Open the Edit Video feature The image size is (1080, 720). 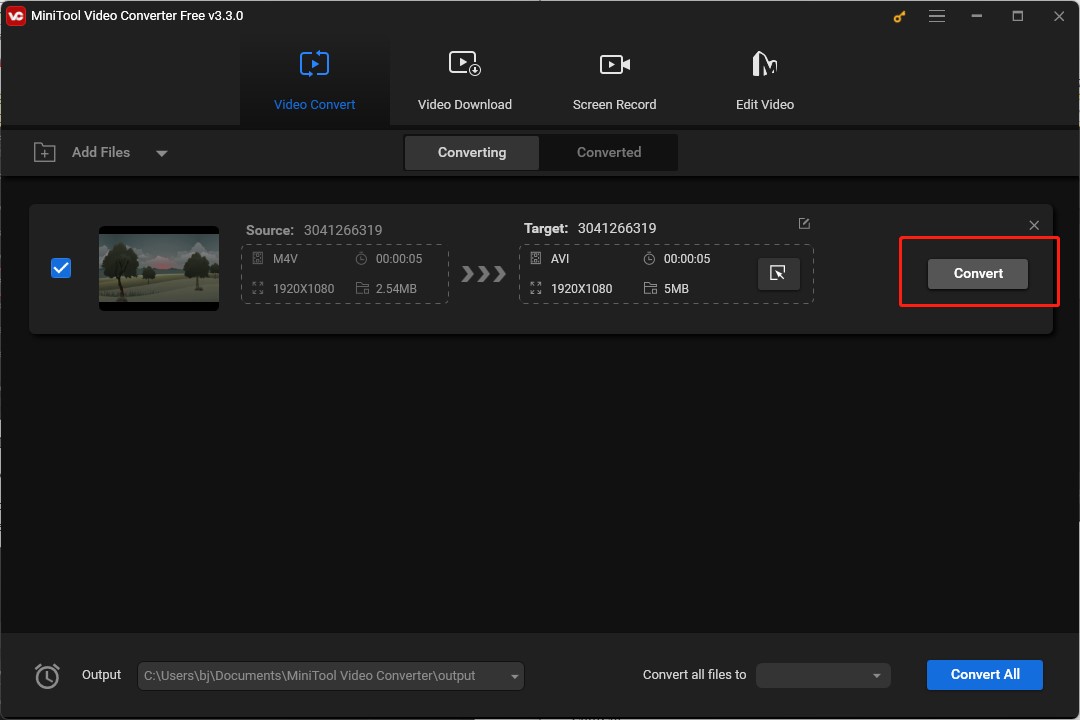[x=764, y=78]
